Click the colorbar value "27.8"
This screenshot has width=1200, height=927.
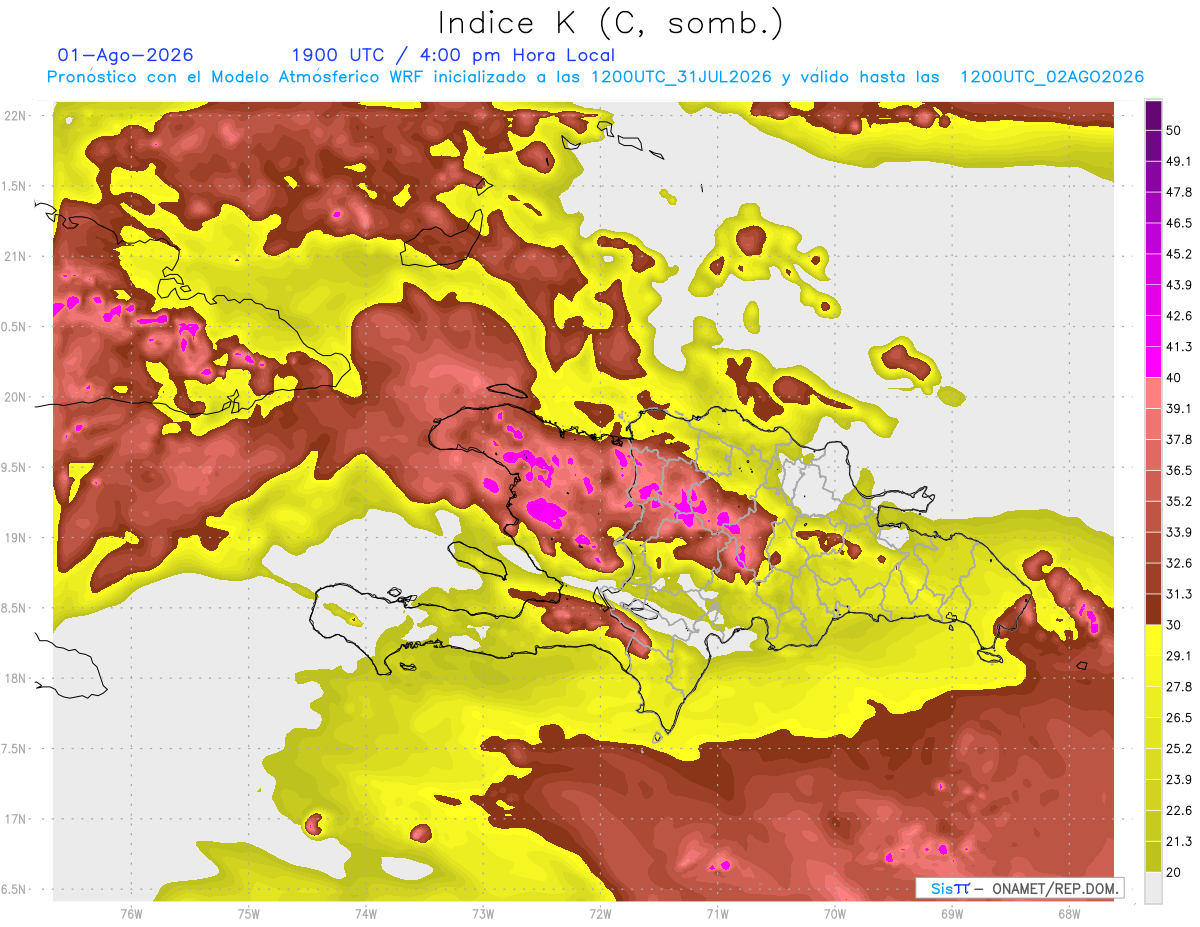pos(1179,687)
